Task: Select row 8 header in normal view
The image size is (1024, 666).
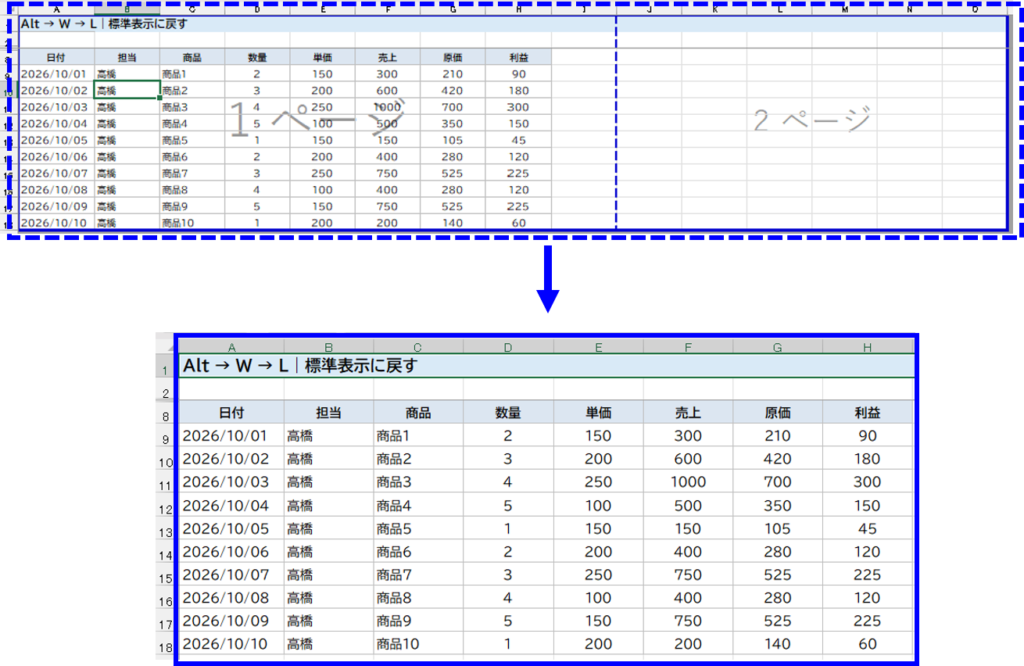Action: tap(166, 413)
